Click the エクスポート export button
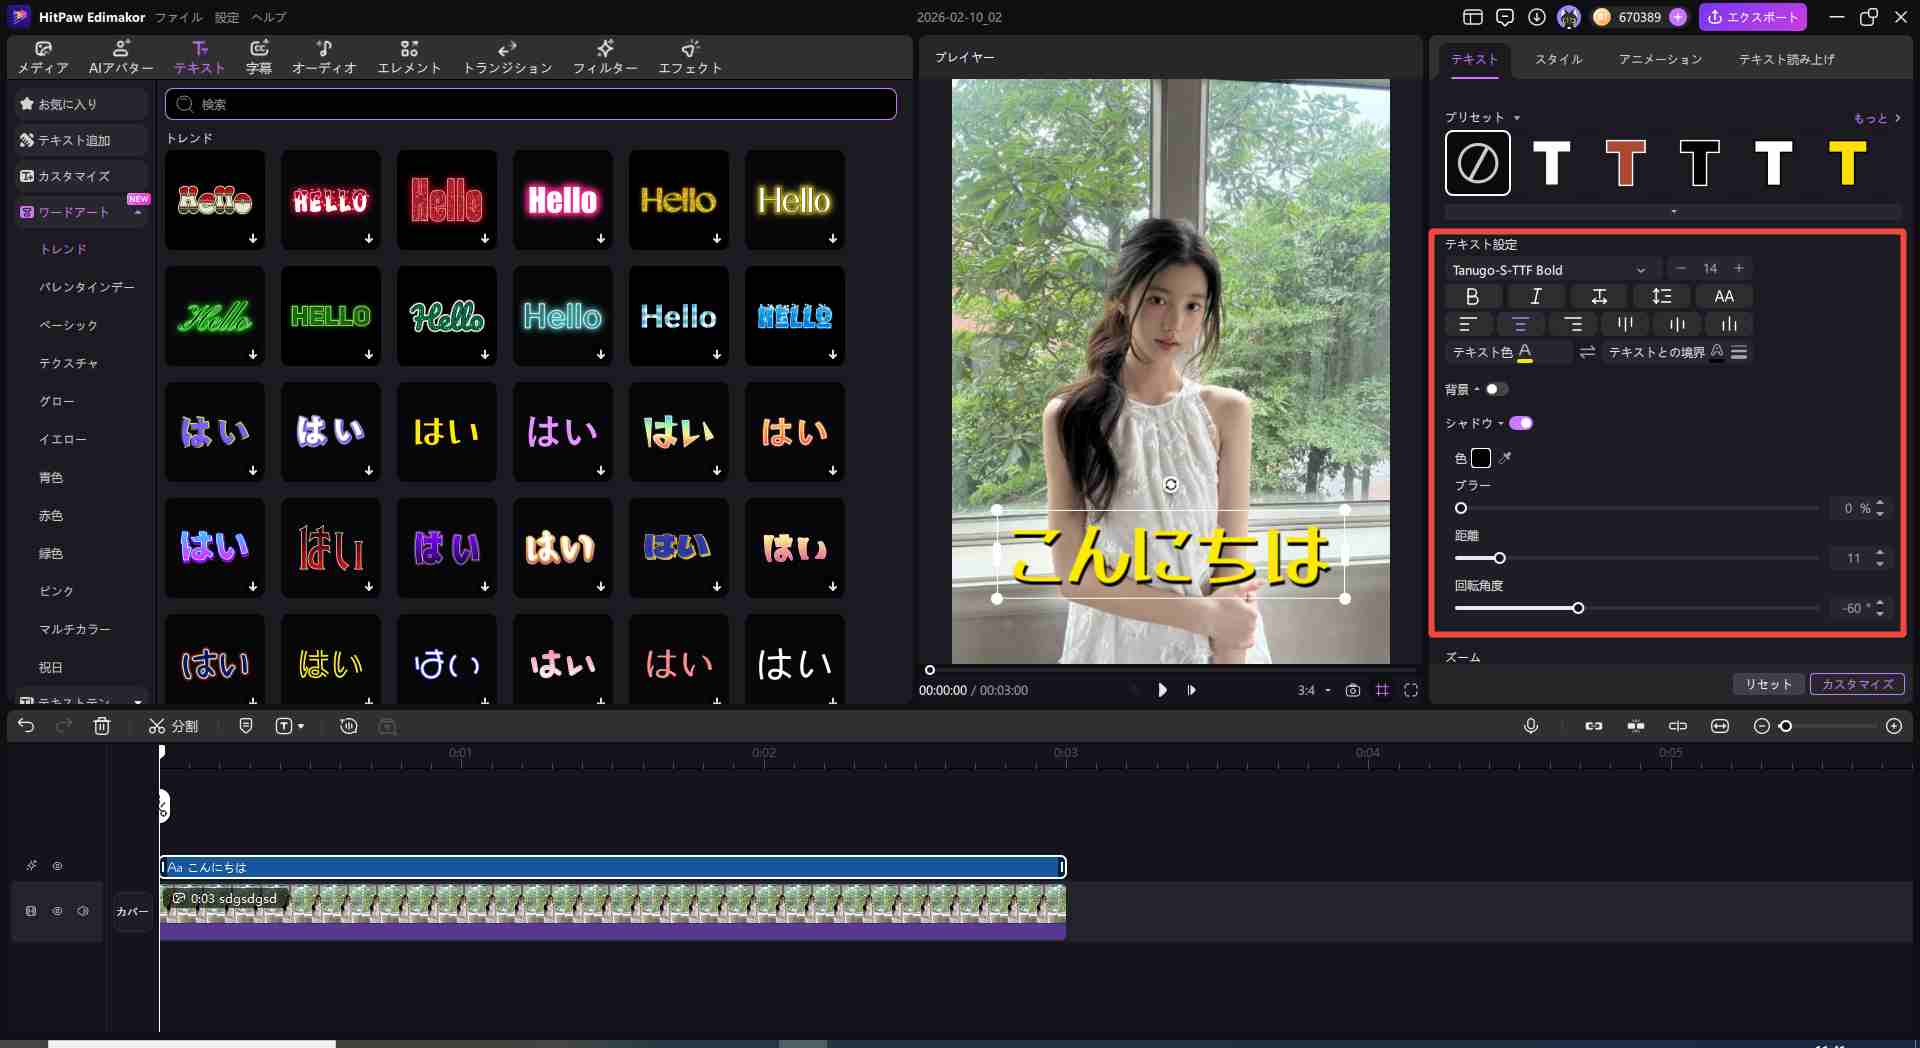1920x1048 pixels. (x=1753, y=17)
